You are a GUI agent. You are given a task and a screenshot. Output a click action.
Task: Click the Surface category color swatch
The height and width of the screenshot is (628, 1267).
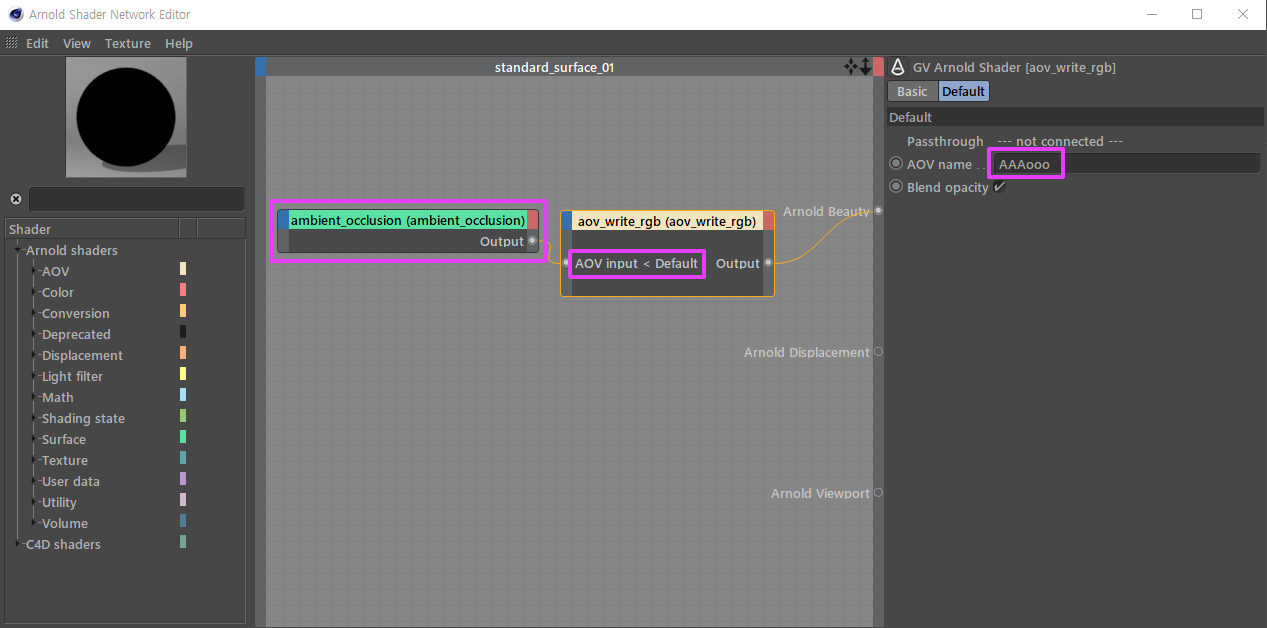click(183, 438)
